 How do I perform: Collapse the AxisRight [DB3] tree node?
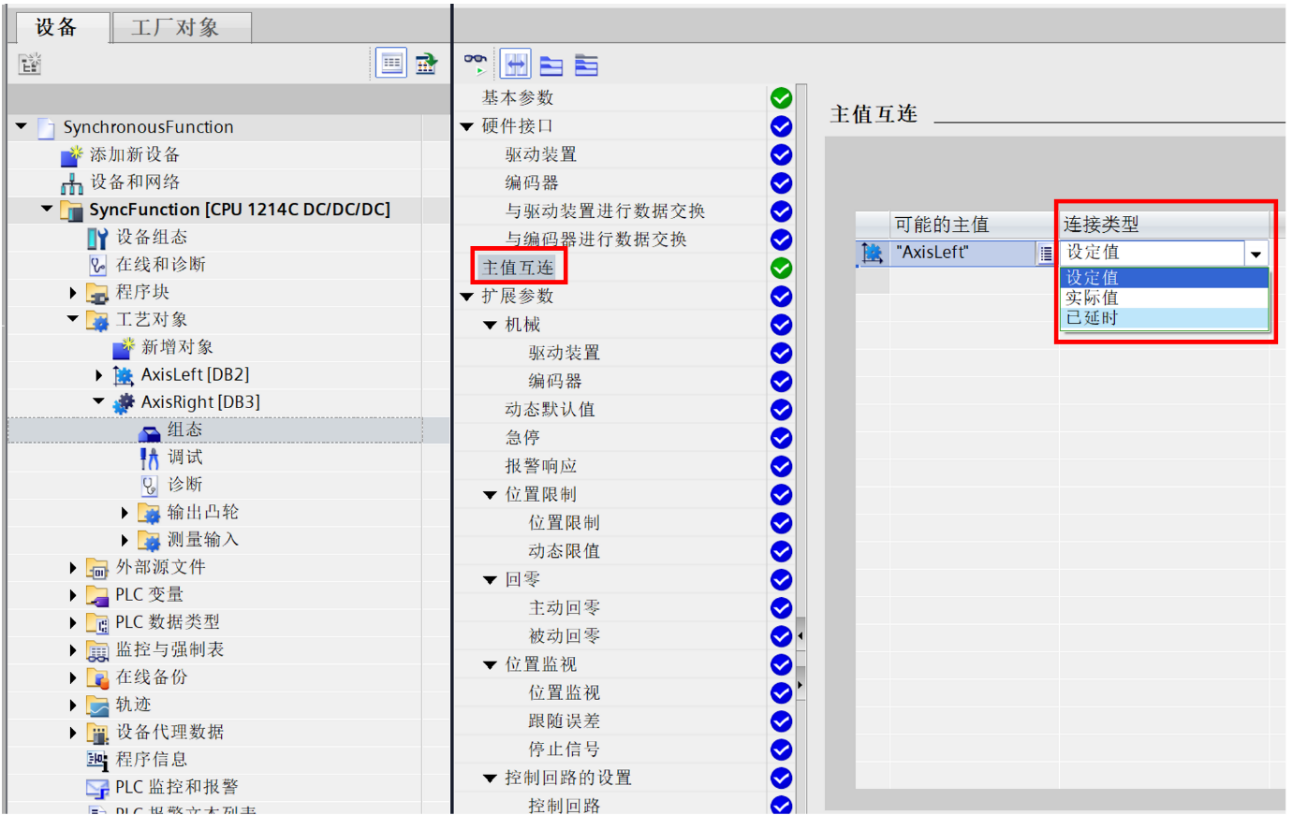point(98,400)
